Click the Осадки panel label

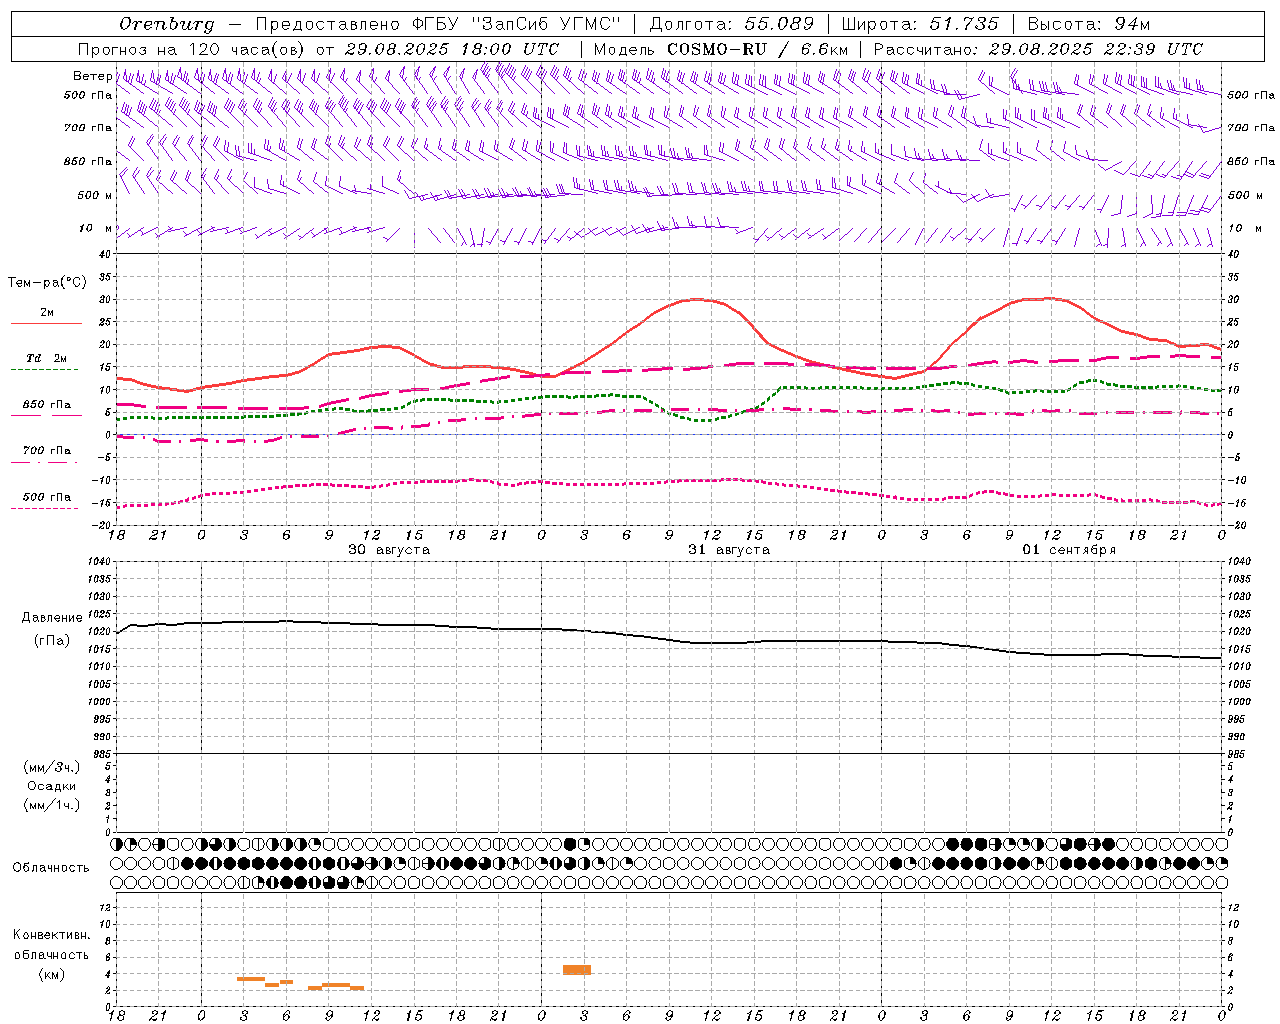(x=52, y=786)
